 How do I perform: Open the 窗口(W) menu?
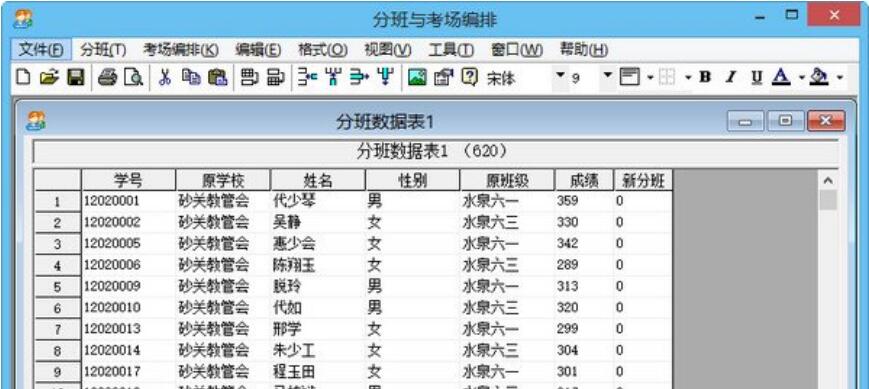click(517, 50)
